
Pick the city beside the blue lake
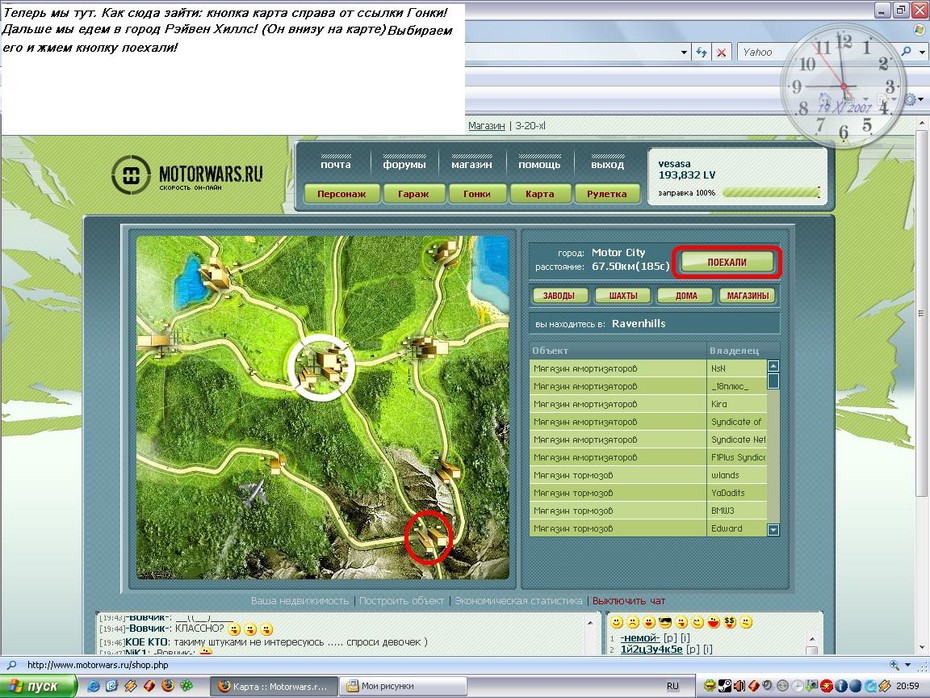pyautogui.click(x=215, y=274)
